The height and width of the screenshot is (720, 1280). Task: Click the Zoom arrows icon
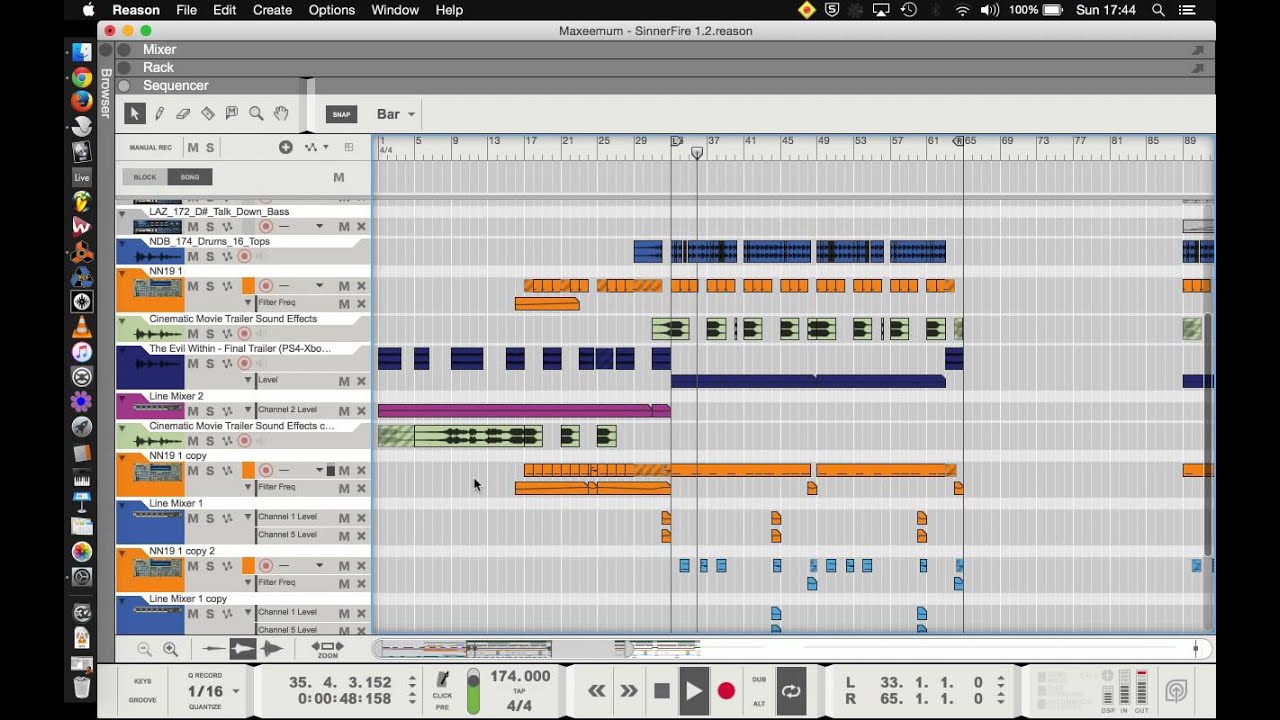[327, 649]
